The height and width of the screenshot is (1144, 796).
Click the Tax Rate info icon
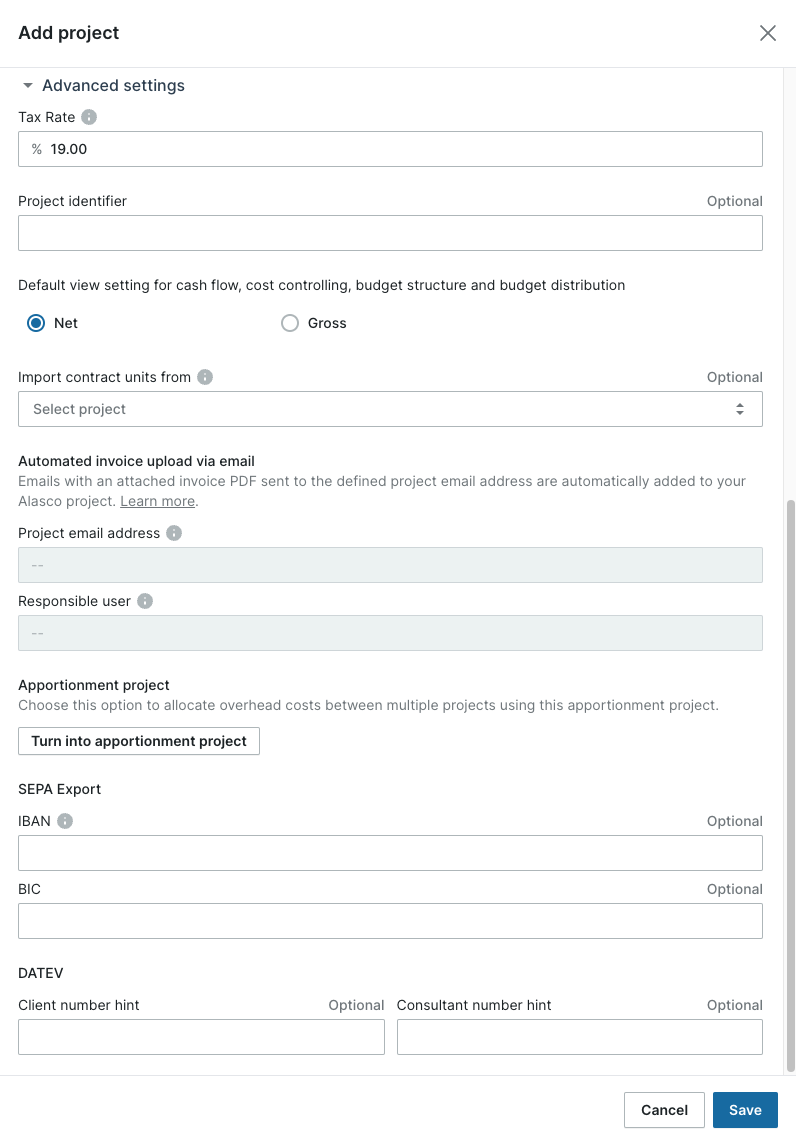click(89, 117)
